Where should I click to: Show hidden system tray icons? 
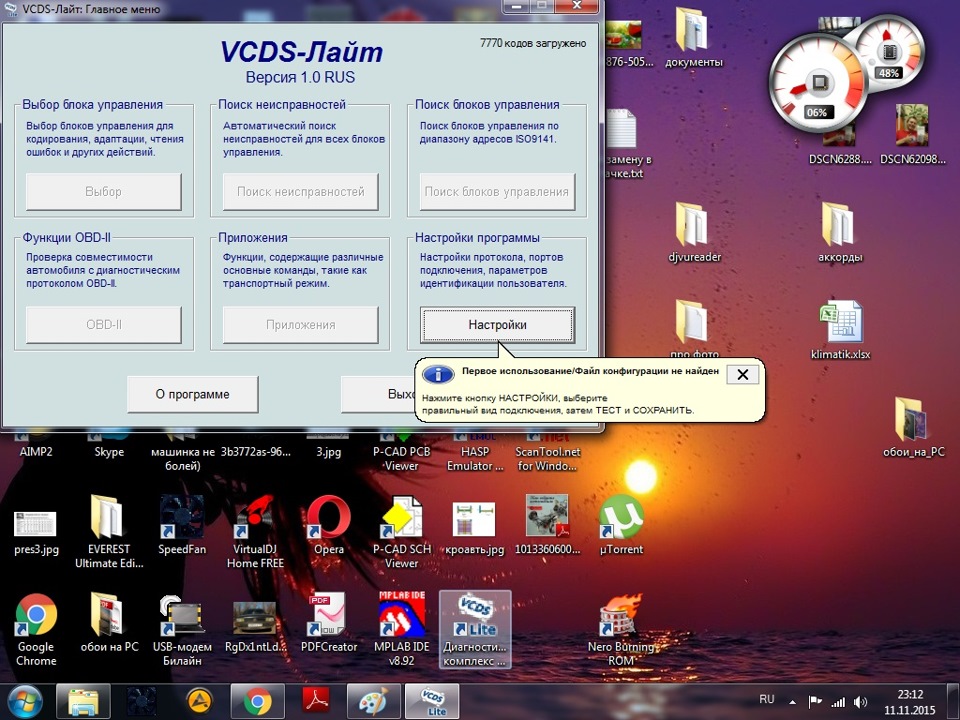click(x=792, y=702)
